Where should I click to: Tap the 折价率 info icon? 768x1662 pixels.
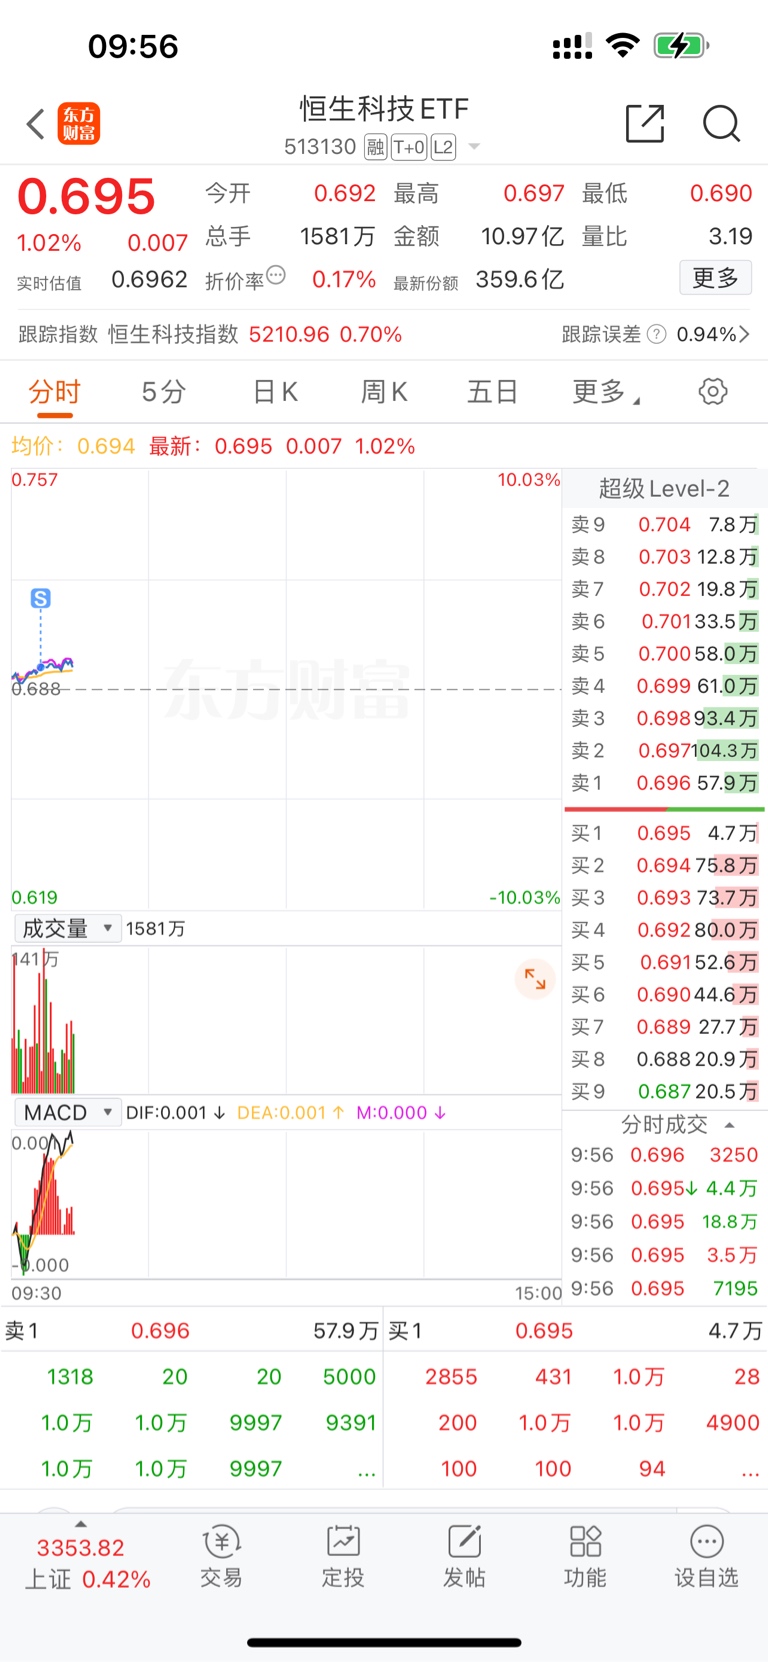point(276,275)
